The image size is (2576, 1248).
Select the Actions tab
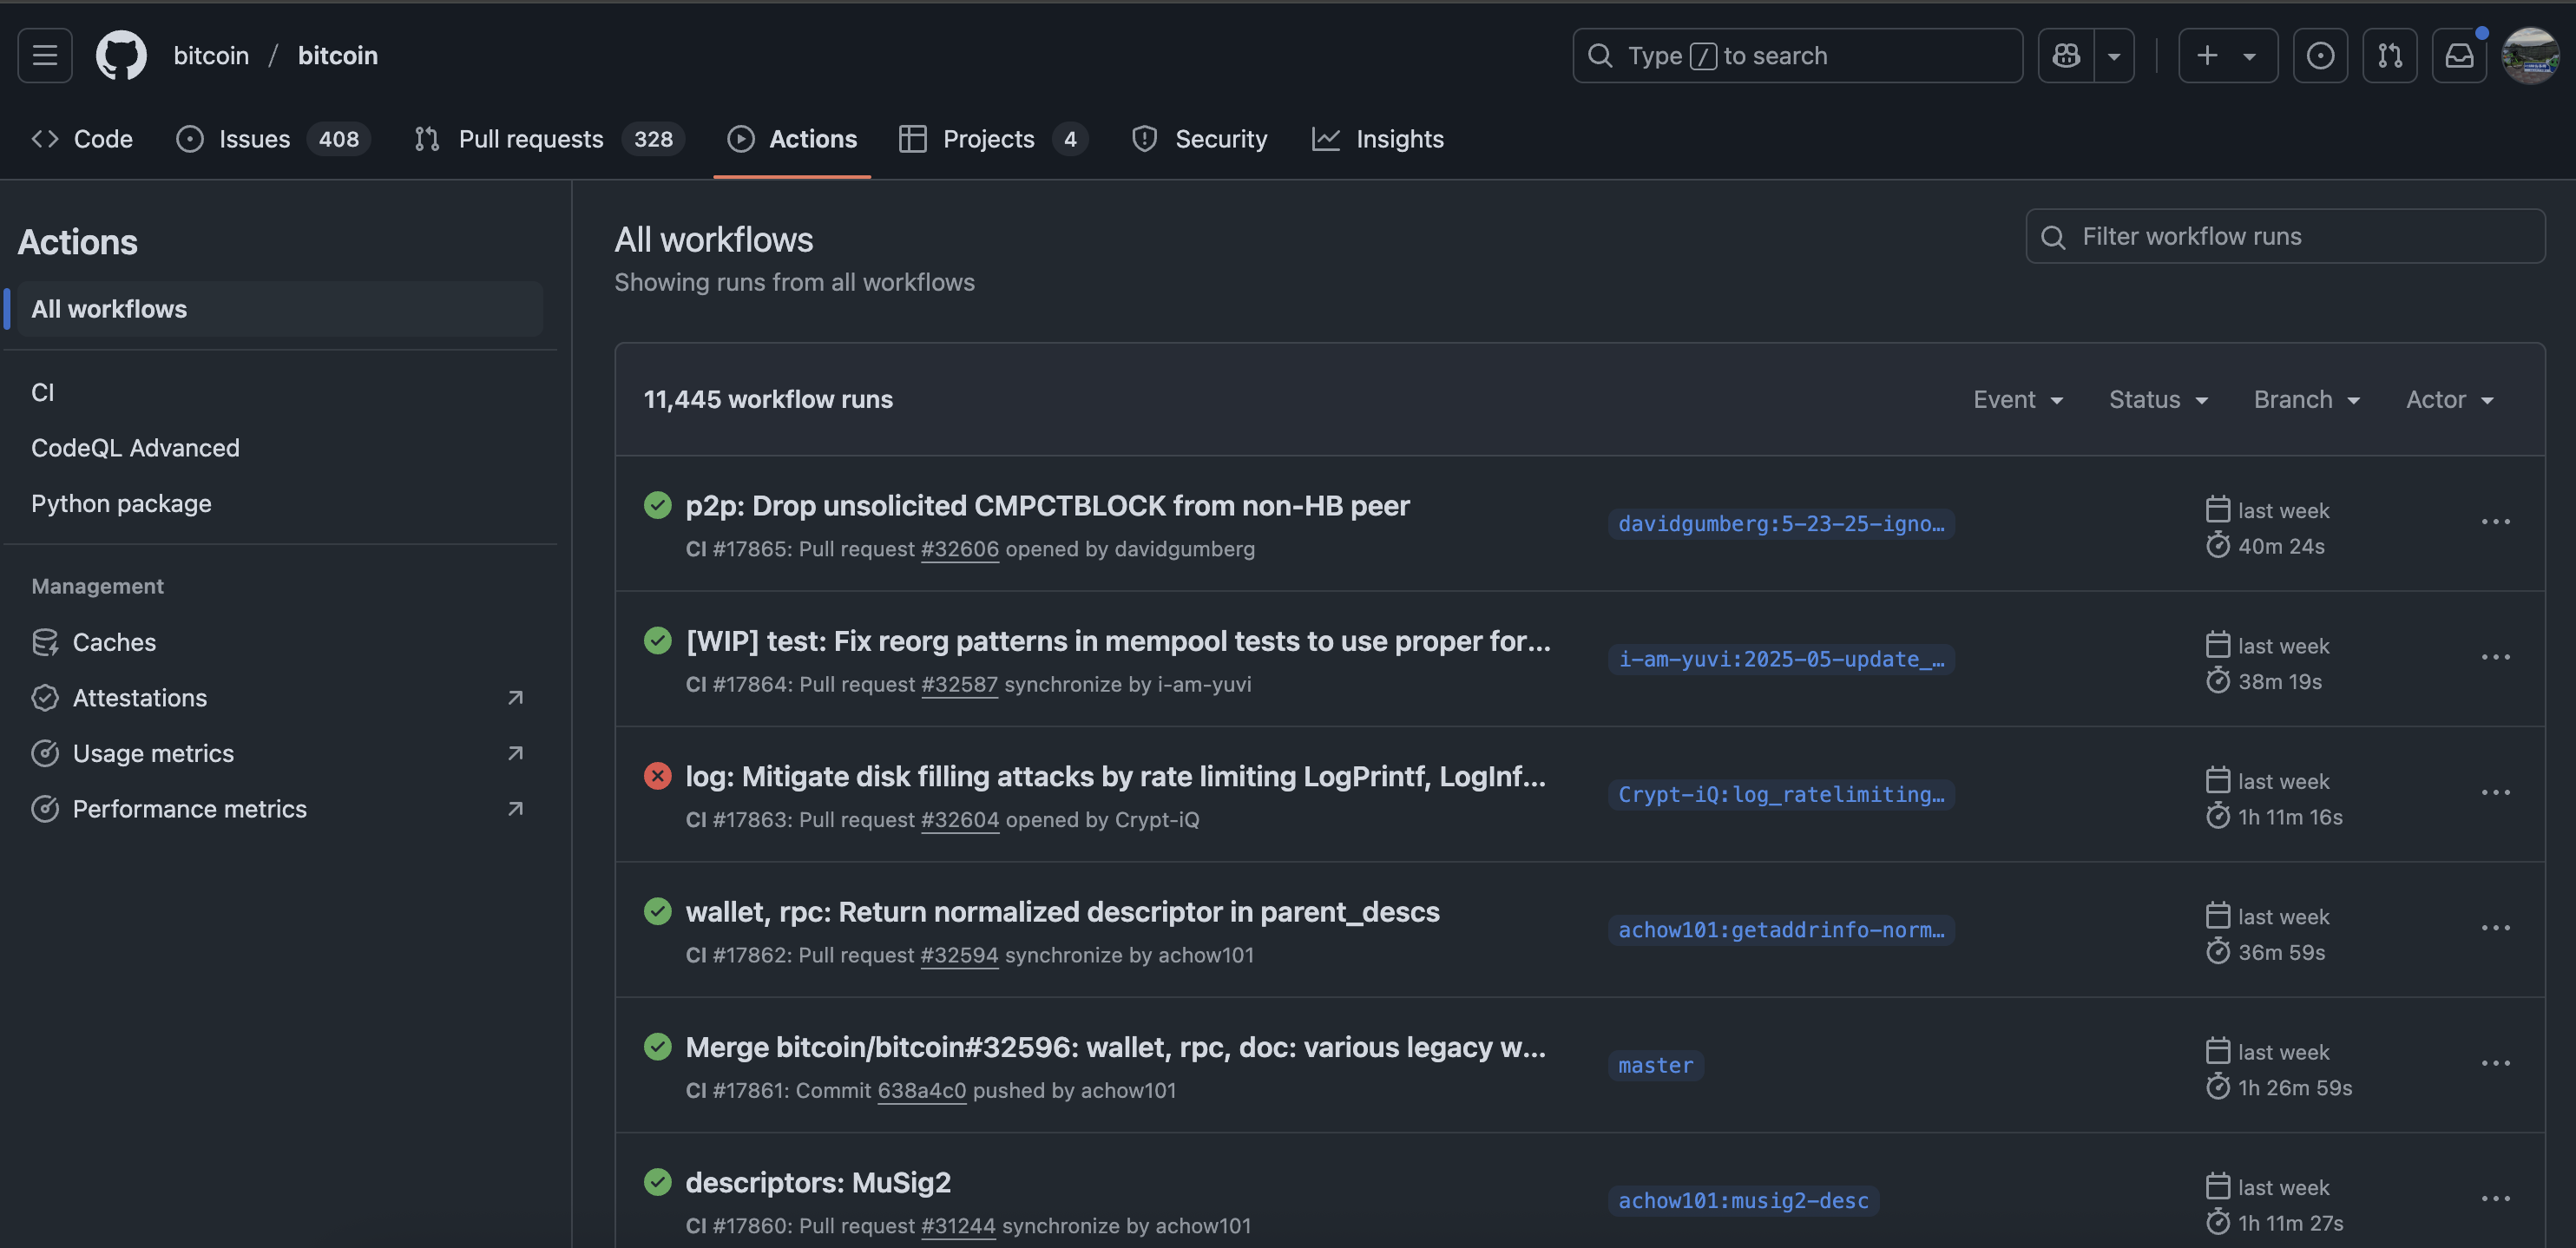[x=792, y=139]
